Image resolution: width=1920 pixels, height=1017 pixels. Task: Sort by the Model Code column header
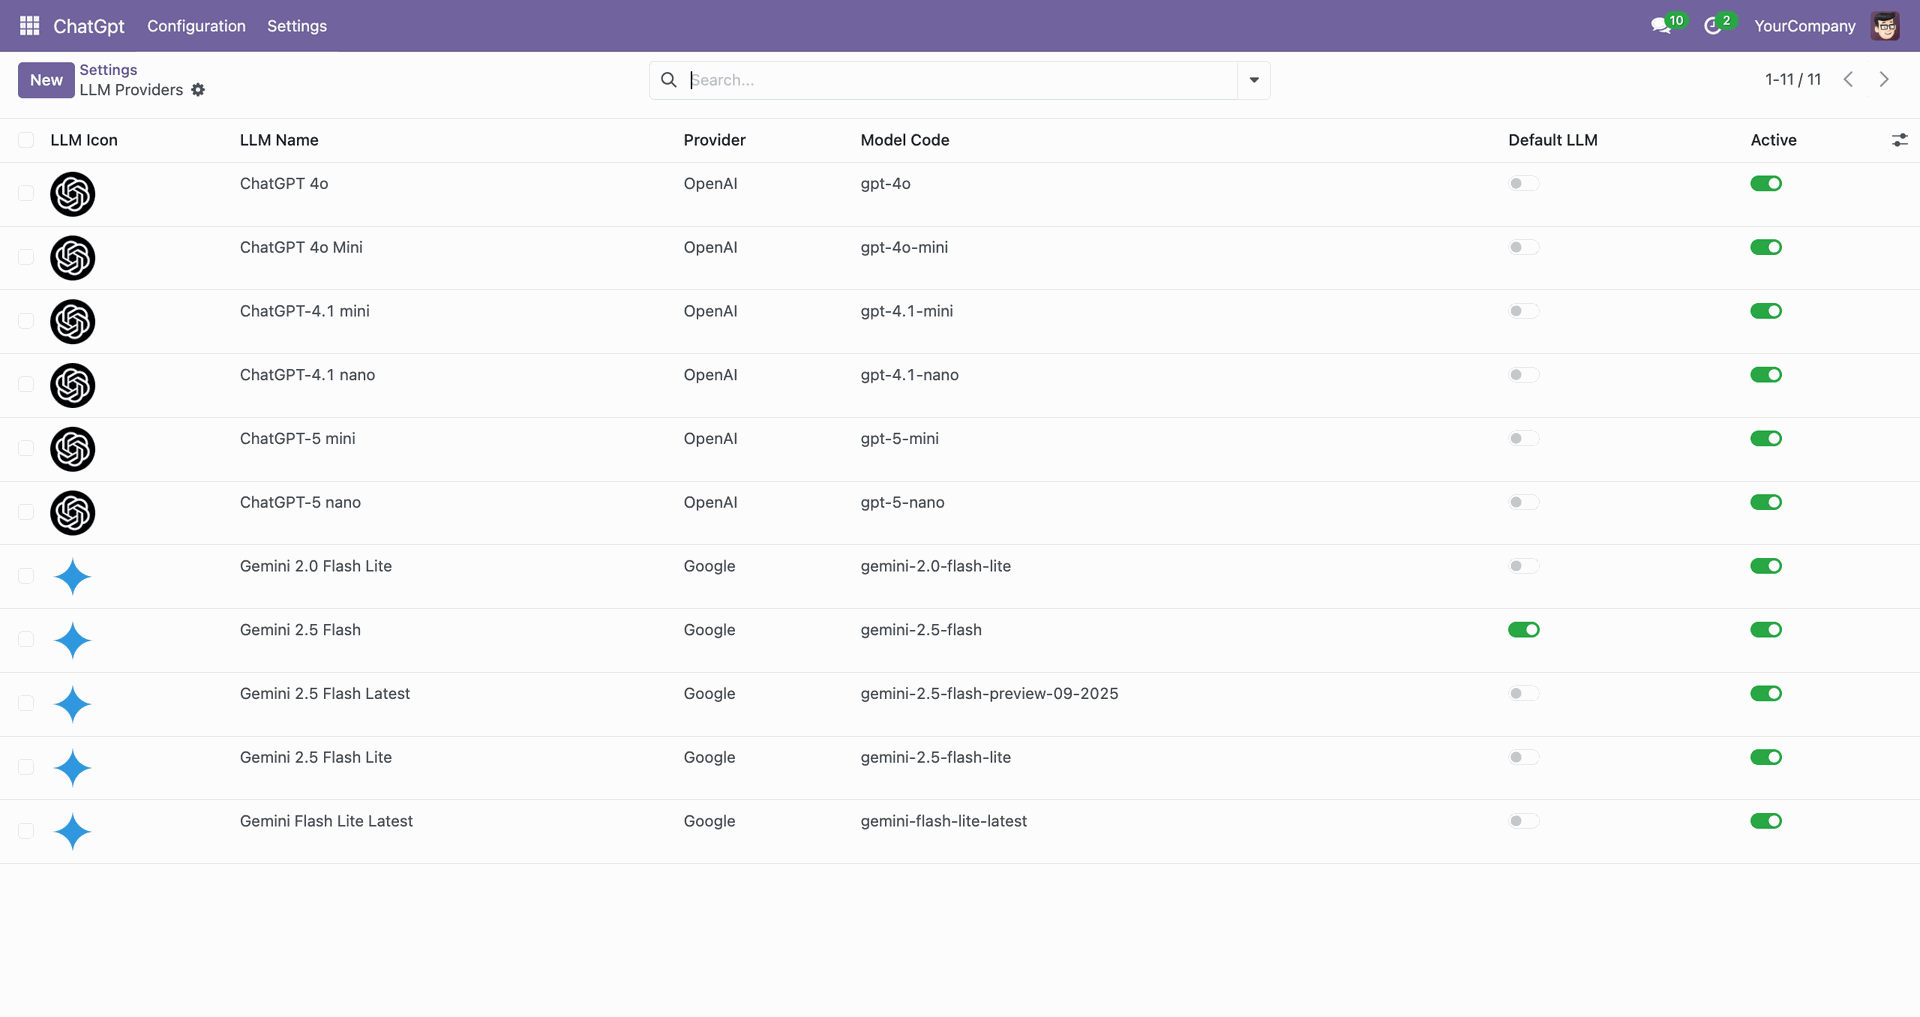pyautogui.click(x=905, y=140)
